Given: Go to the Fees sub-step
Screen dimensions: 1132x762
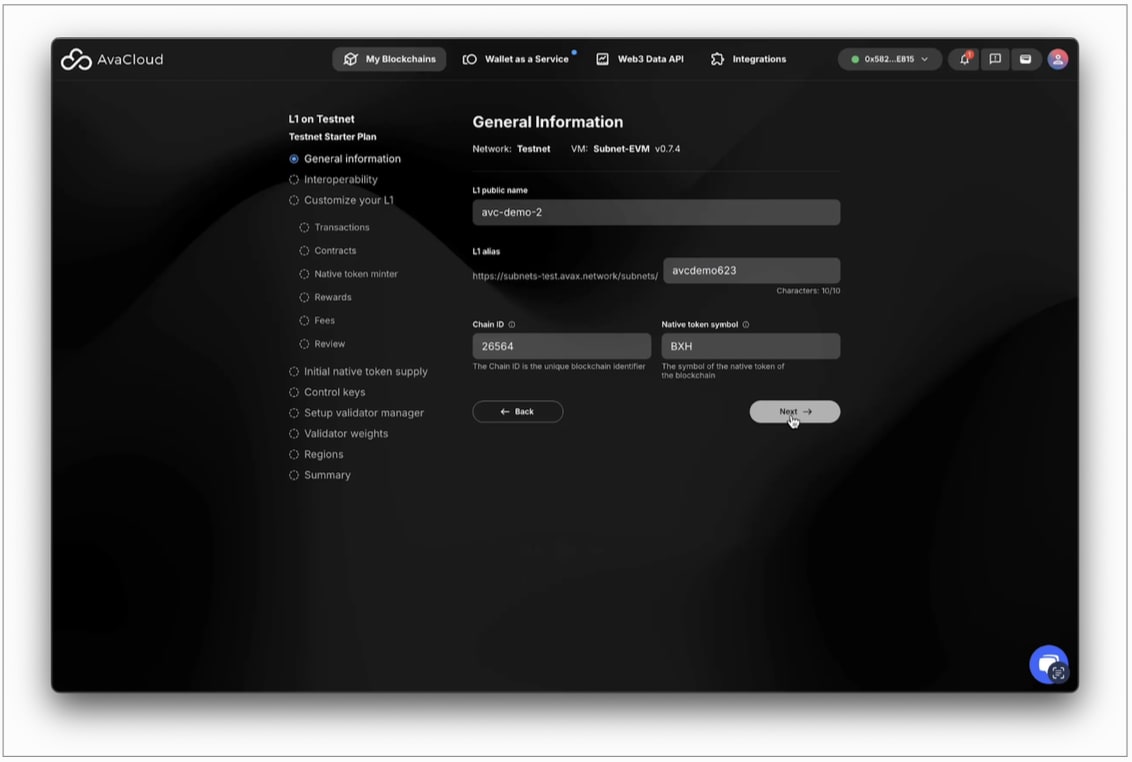Looking at the screenshot, I should (317, 321).
